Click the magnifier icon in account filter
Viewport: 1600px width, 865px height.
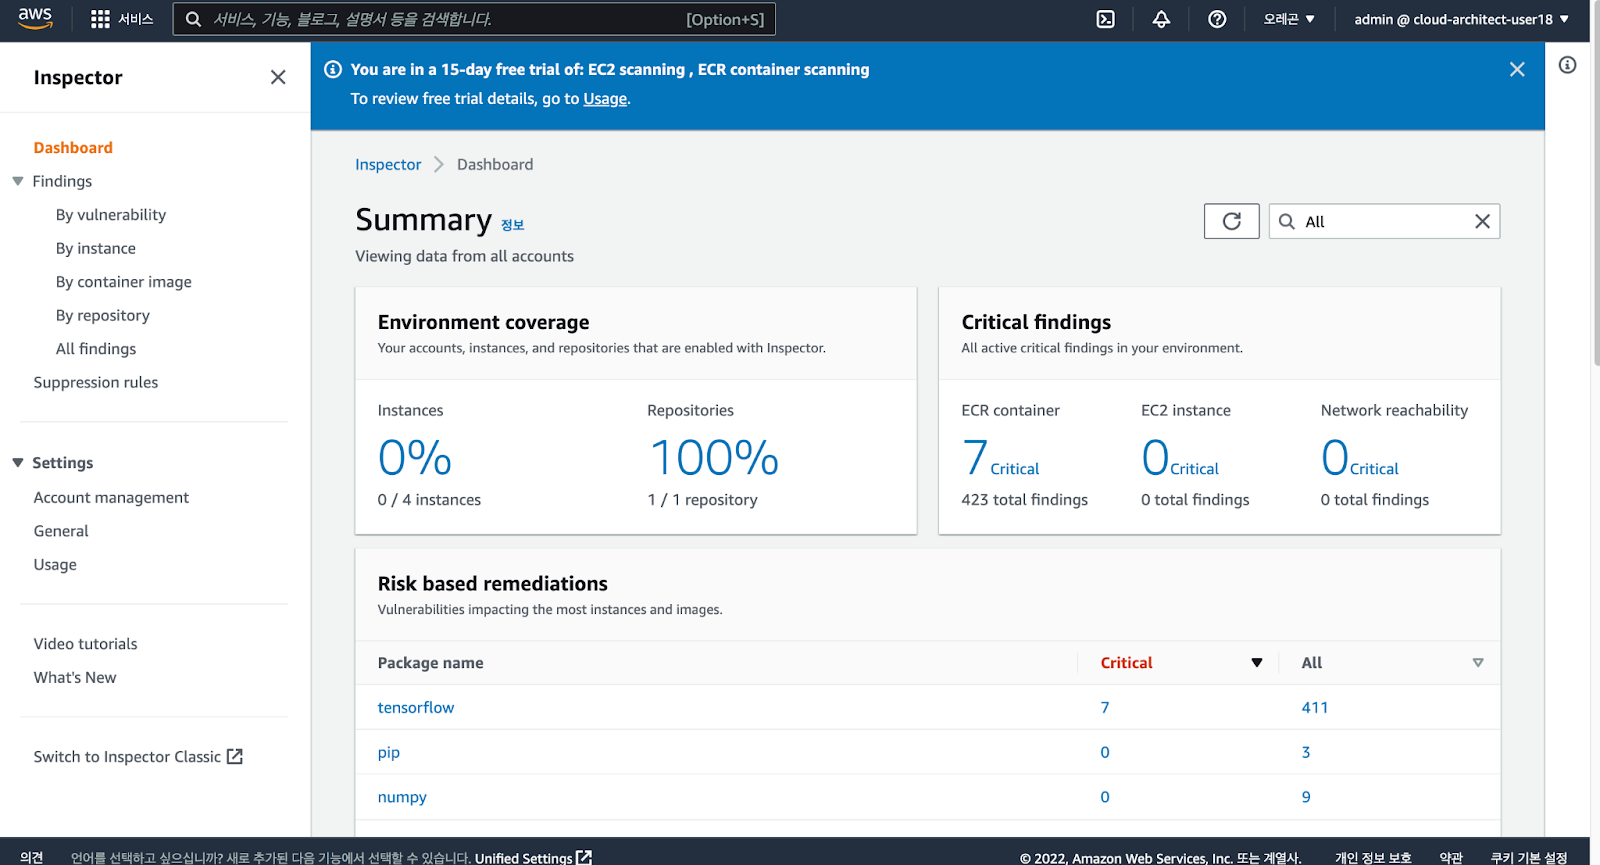[x=1287, y=221]
